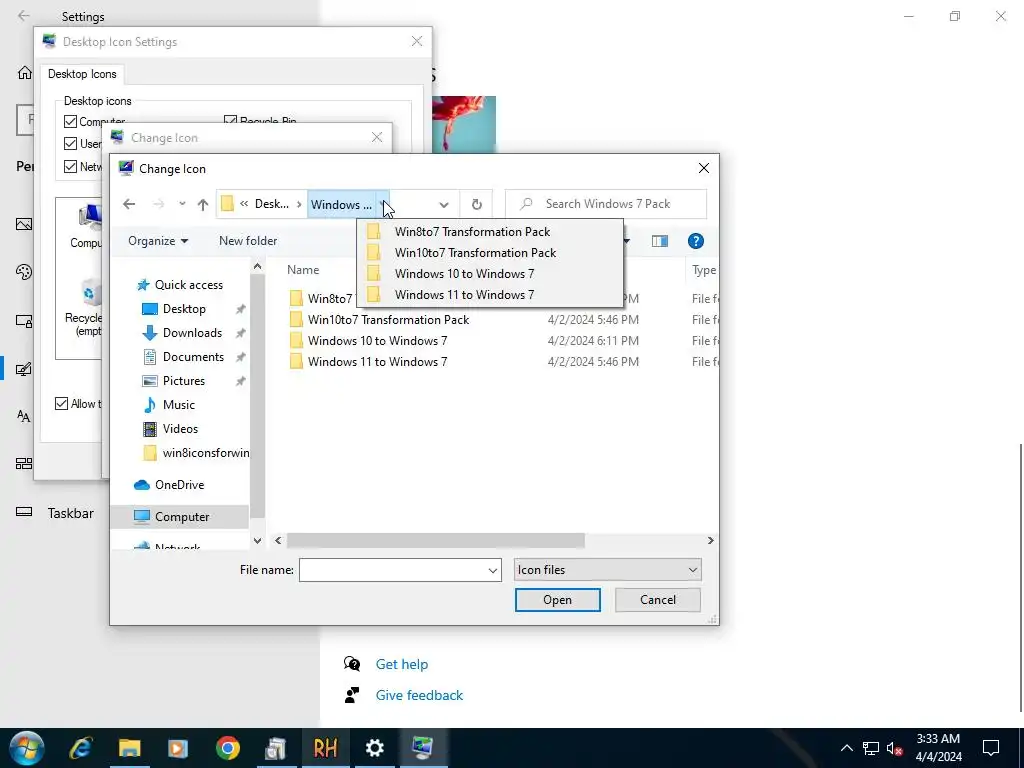Open File Explorer taskbar icon
This screenshot has width=1024, height=768.
(129, 748)
